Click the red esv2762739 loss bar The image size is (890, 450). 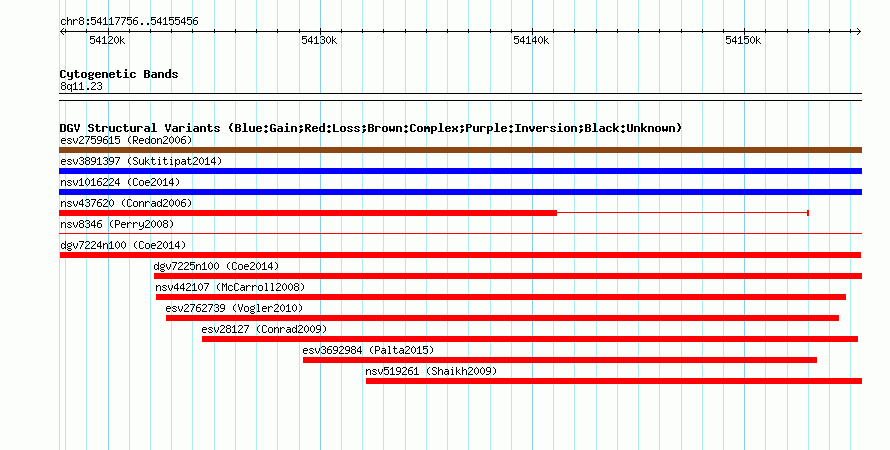click(502, 318)
